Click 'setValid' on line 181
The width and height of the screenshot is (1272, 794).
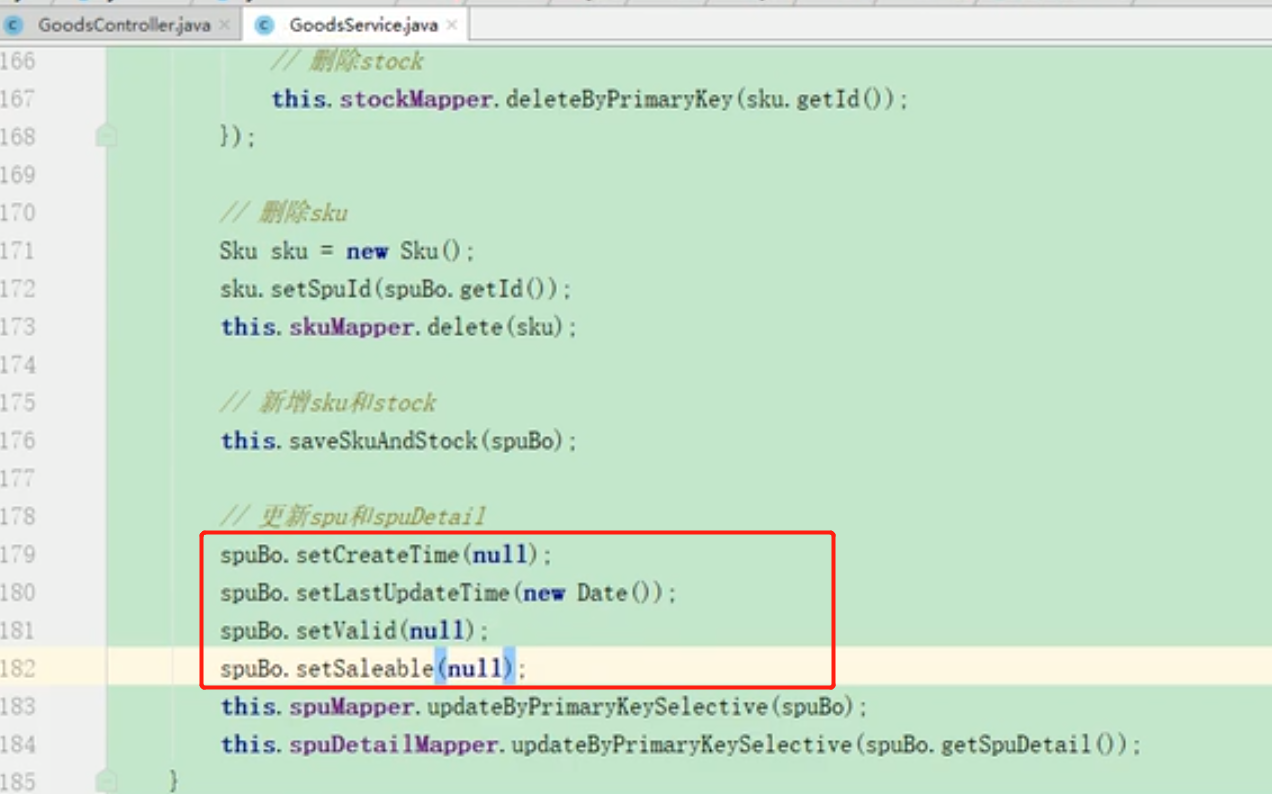[347, 631]
